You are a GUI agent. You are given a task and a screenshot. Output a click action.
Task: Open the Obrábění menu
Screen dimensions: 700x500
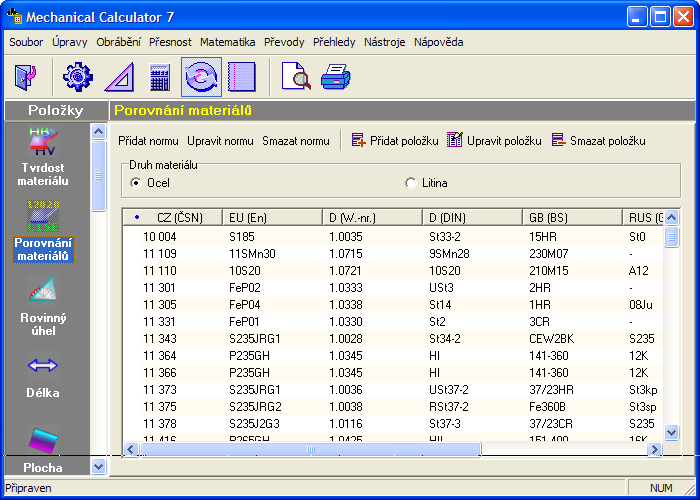coord(118,42)
